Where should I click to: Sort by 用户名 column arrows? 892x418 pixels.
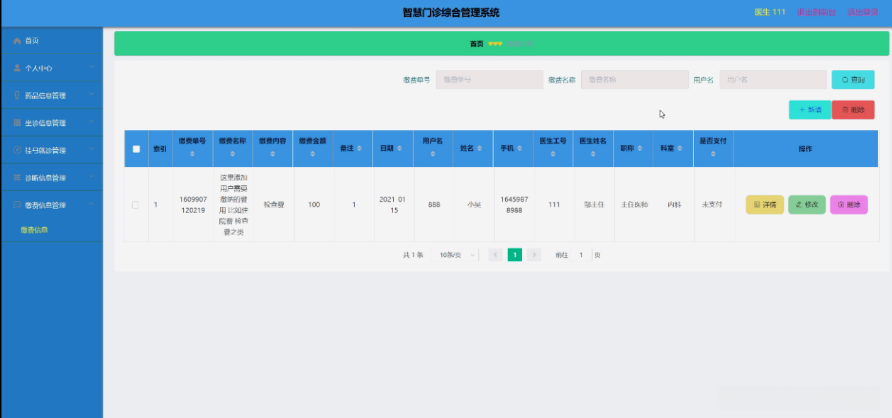click(433, 154)
